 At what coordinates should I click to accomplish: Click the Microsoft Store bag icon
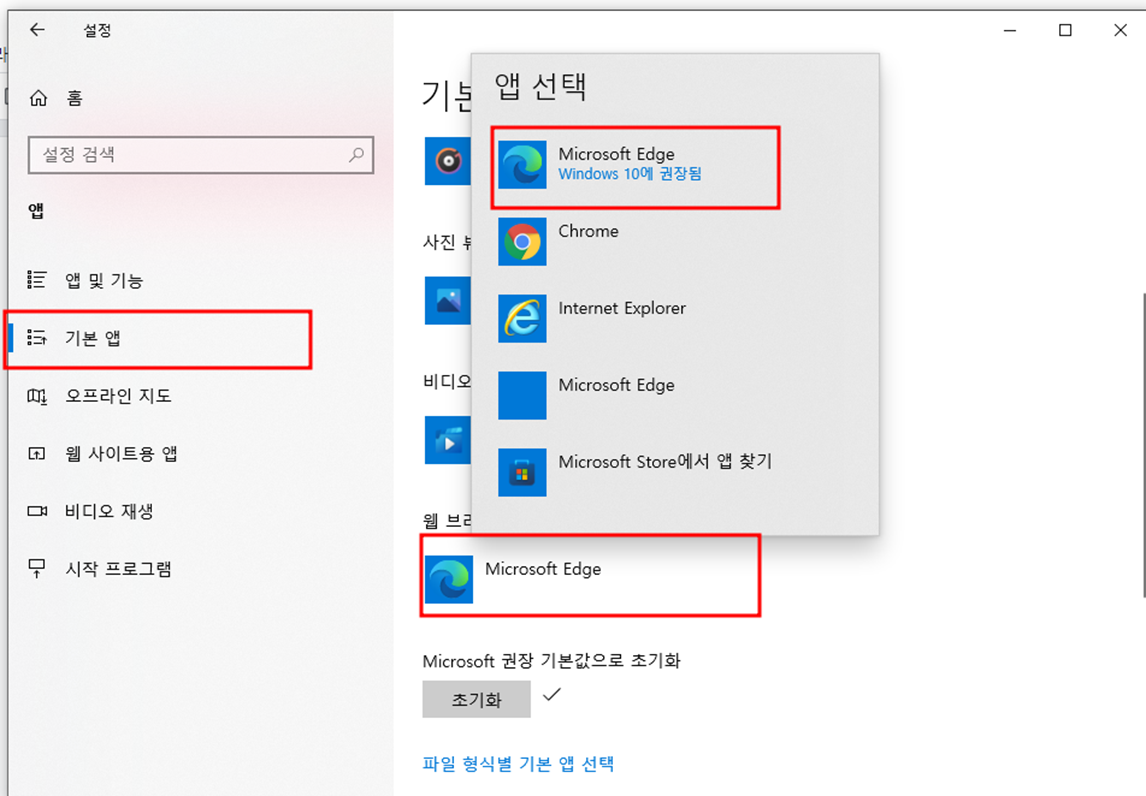[x=522, y=472]
